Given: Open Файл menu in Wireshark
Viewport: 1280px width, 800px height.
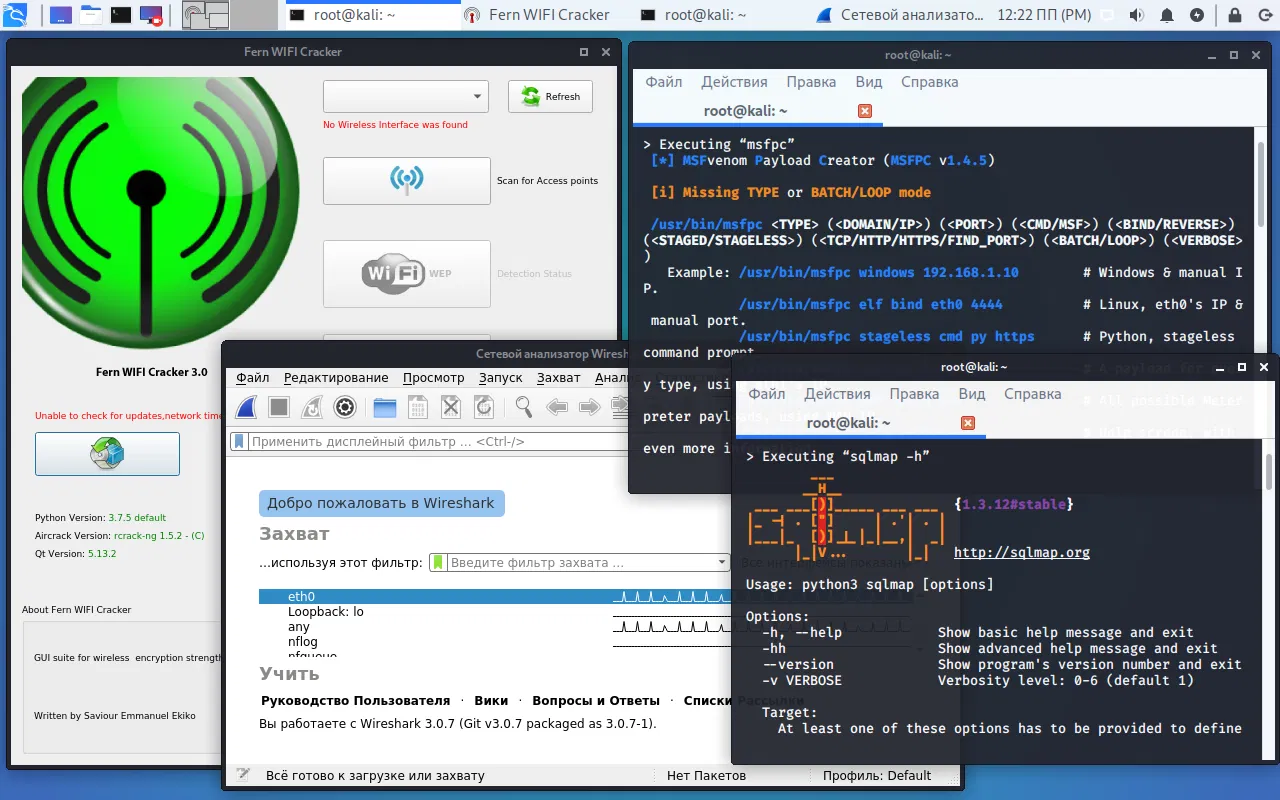Looking at the screenshot, I should (x=253, y=378).
